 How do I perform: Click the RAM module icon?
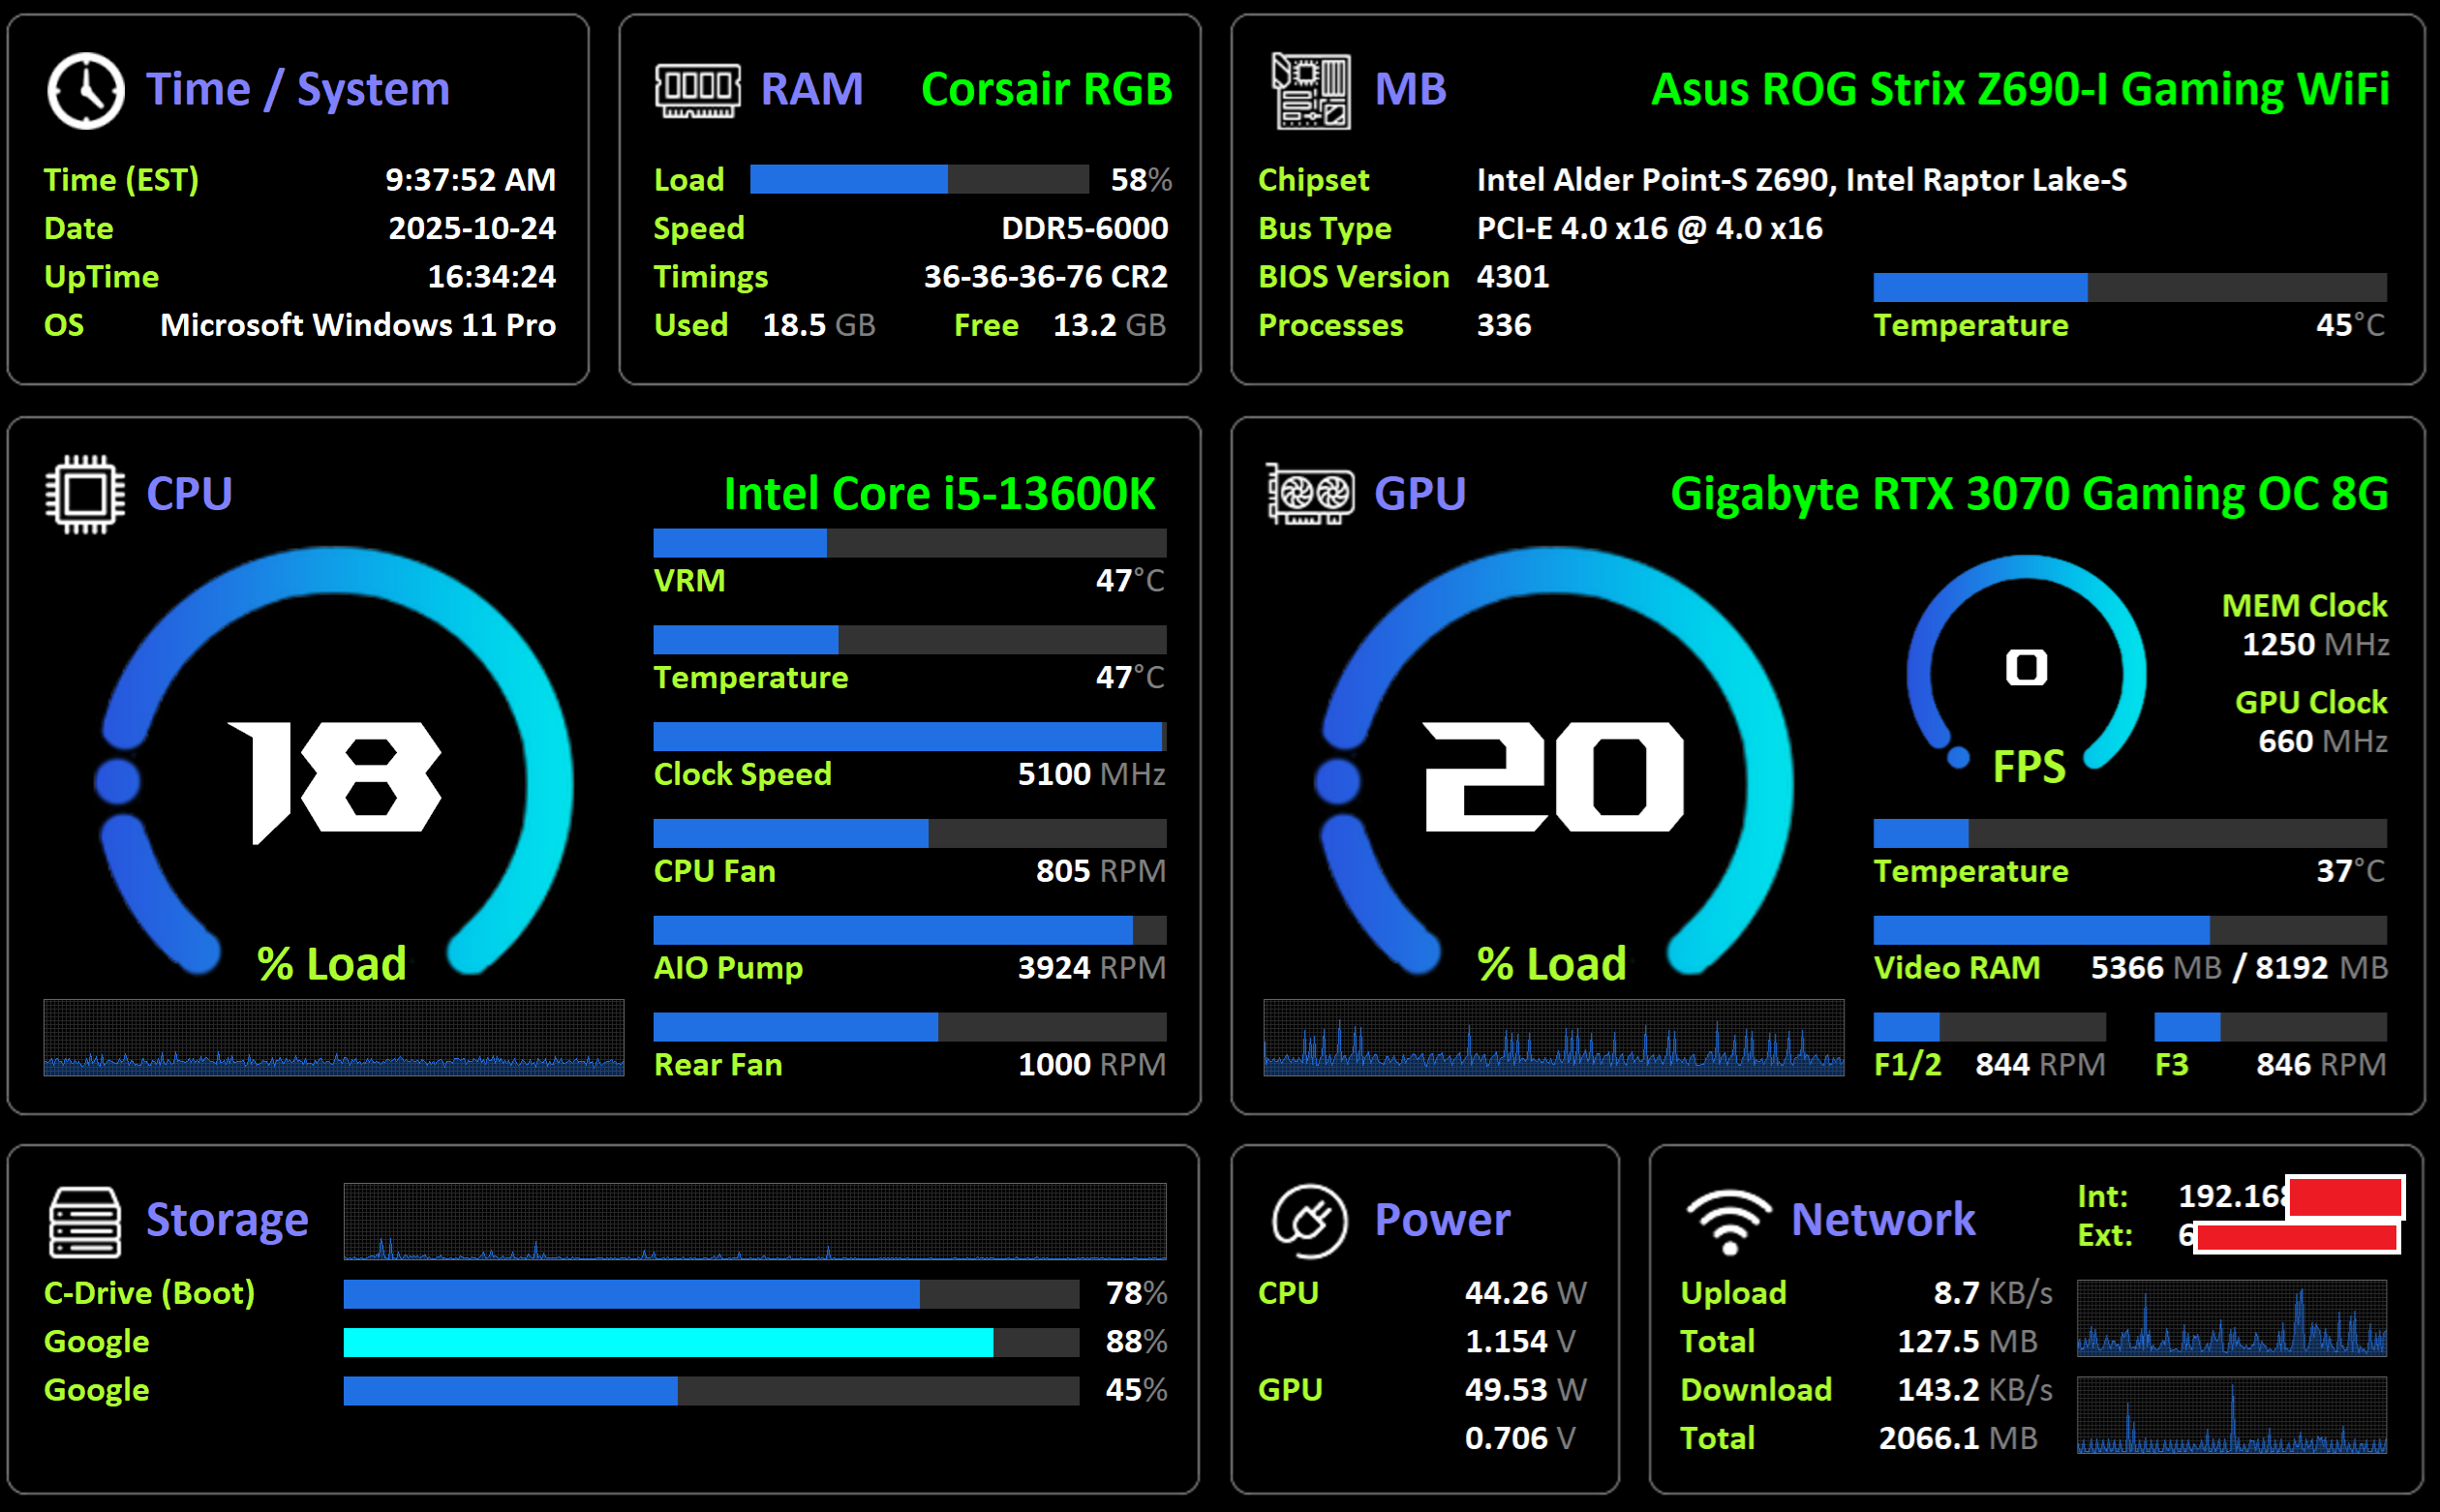pos(697,90)
